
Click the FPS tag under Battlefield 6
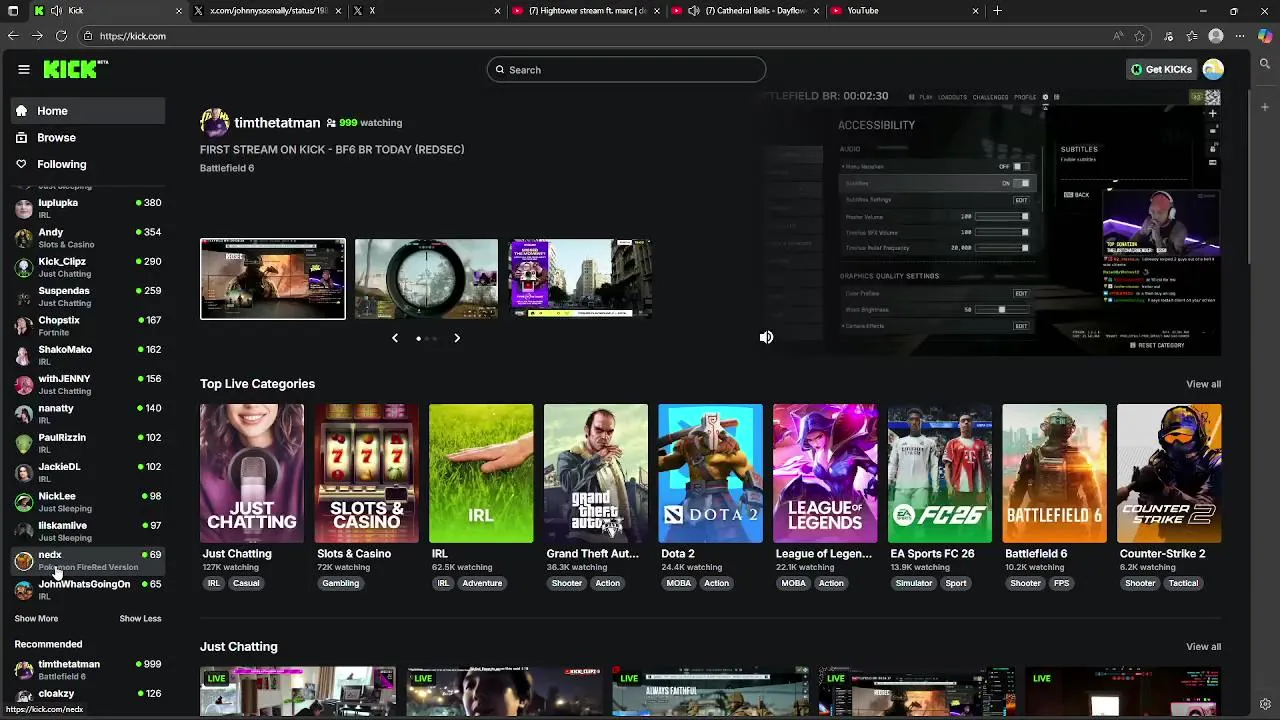pos(1061,583)
